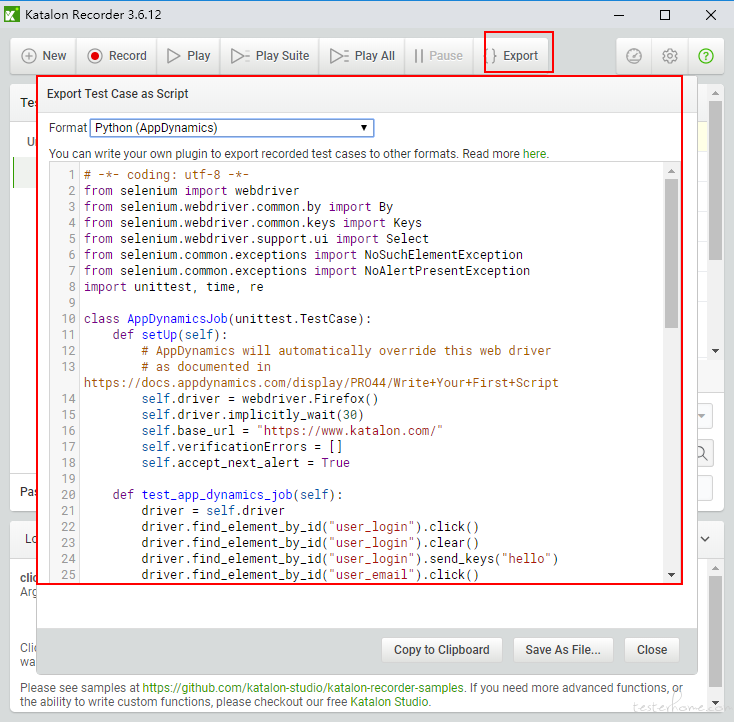Click the dropdown arrow right of dialog
The width and height of the screenshot is (734, 722).
click(x=702, y=416)
